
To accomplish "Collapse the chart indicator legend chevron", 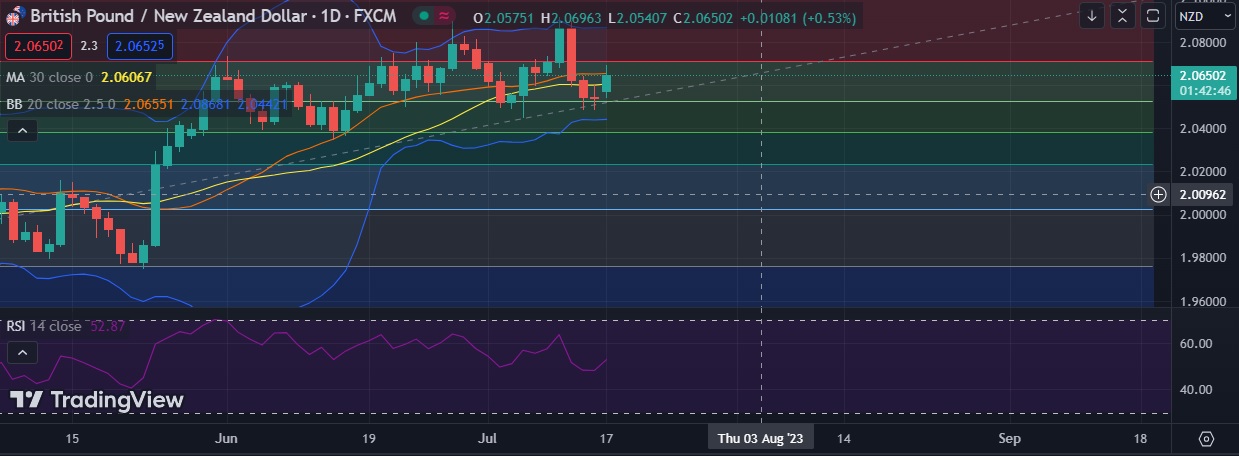I will [22, 130].
